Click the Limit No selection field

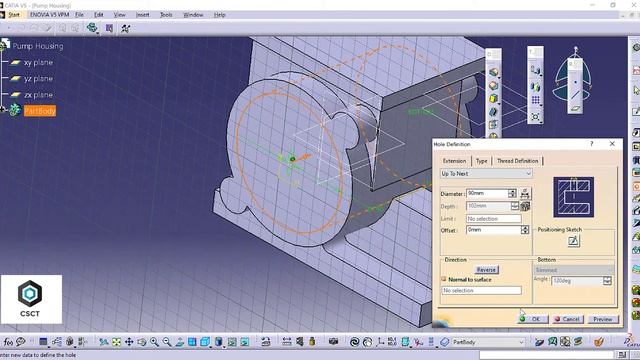click(493, 219)
